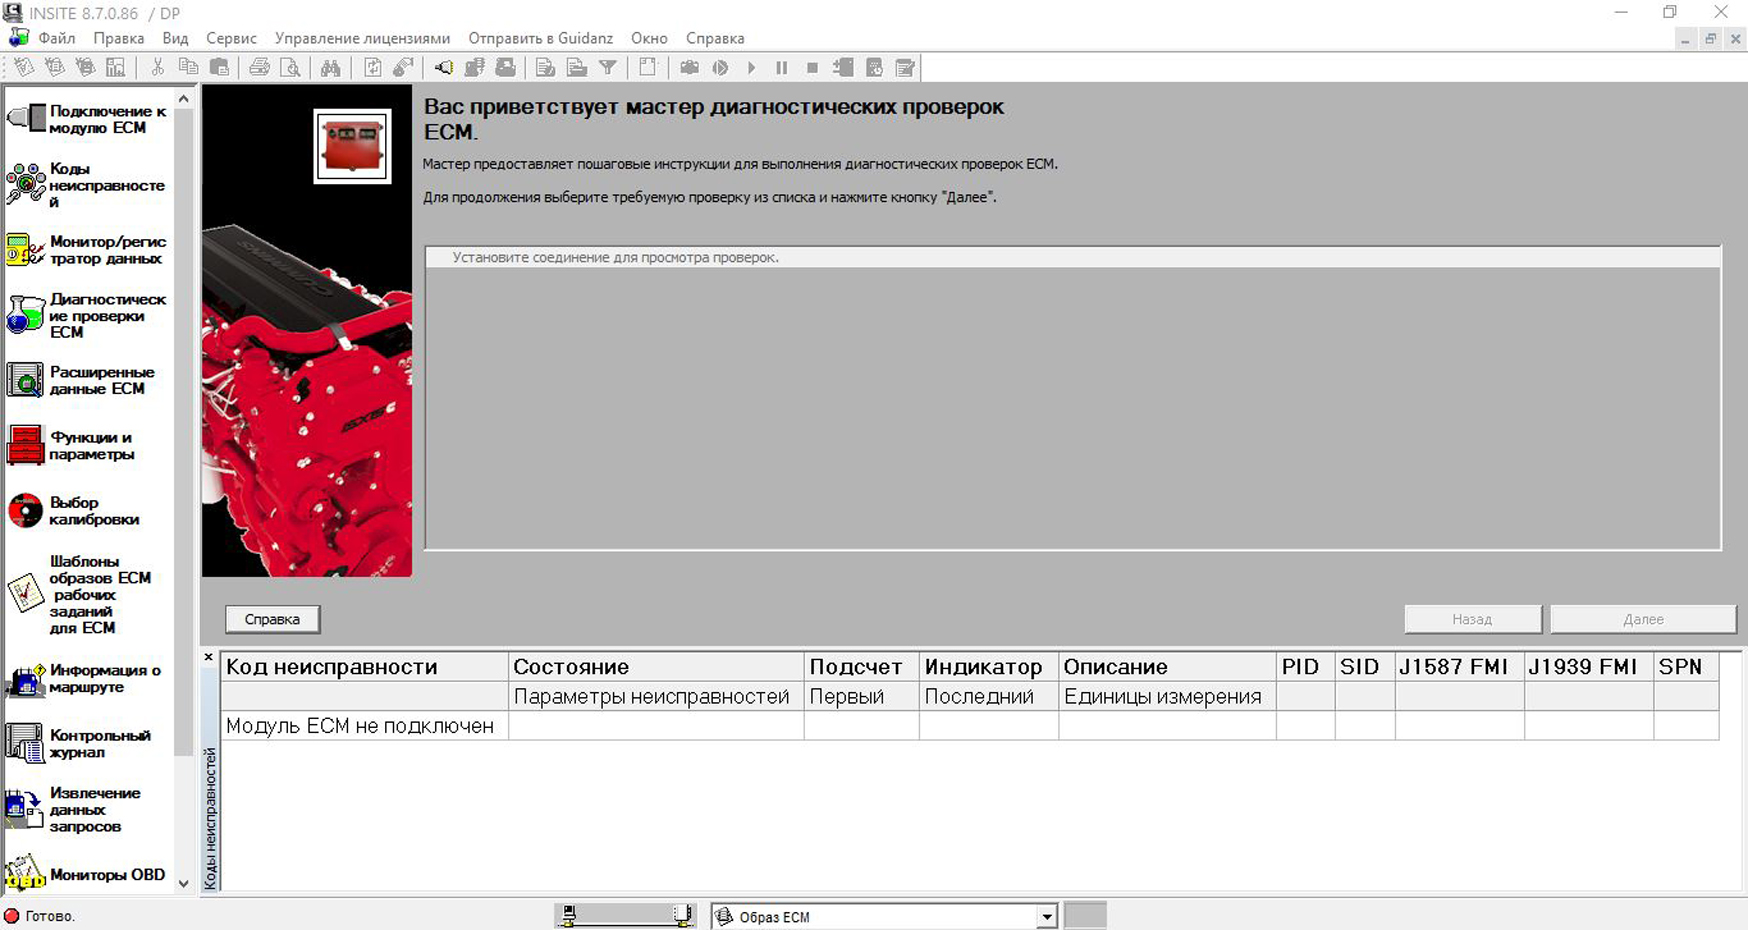Viewport: 1748px width, 930px height.
Task: Open ECM connection from sidebar
Action: 88,120
